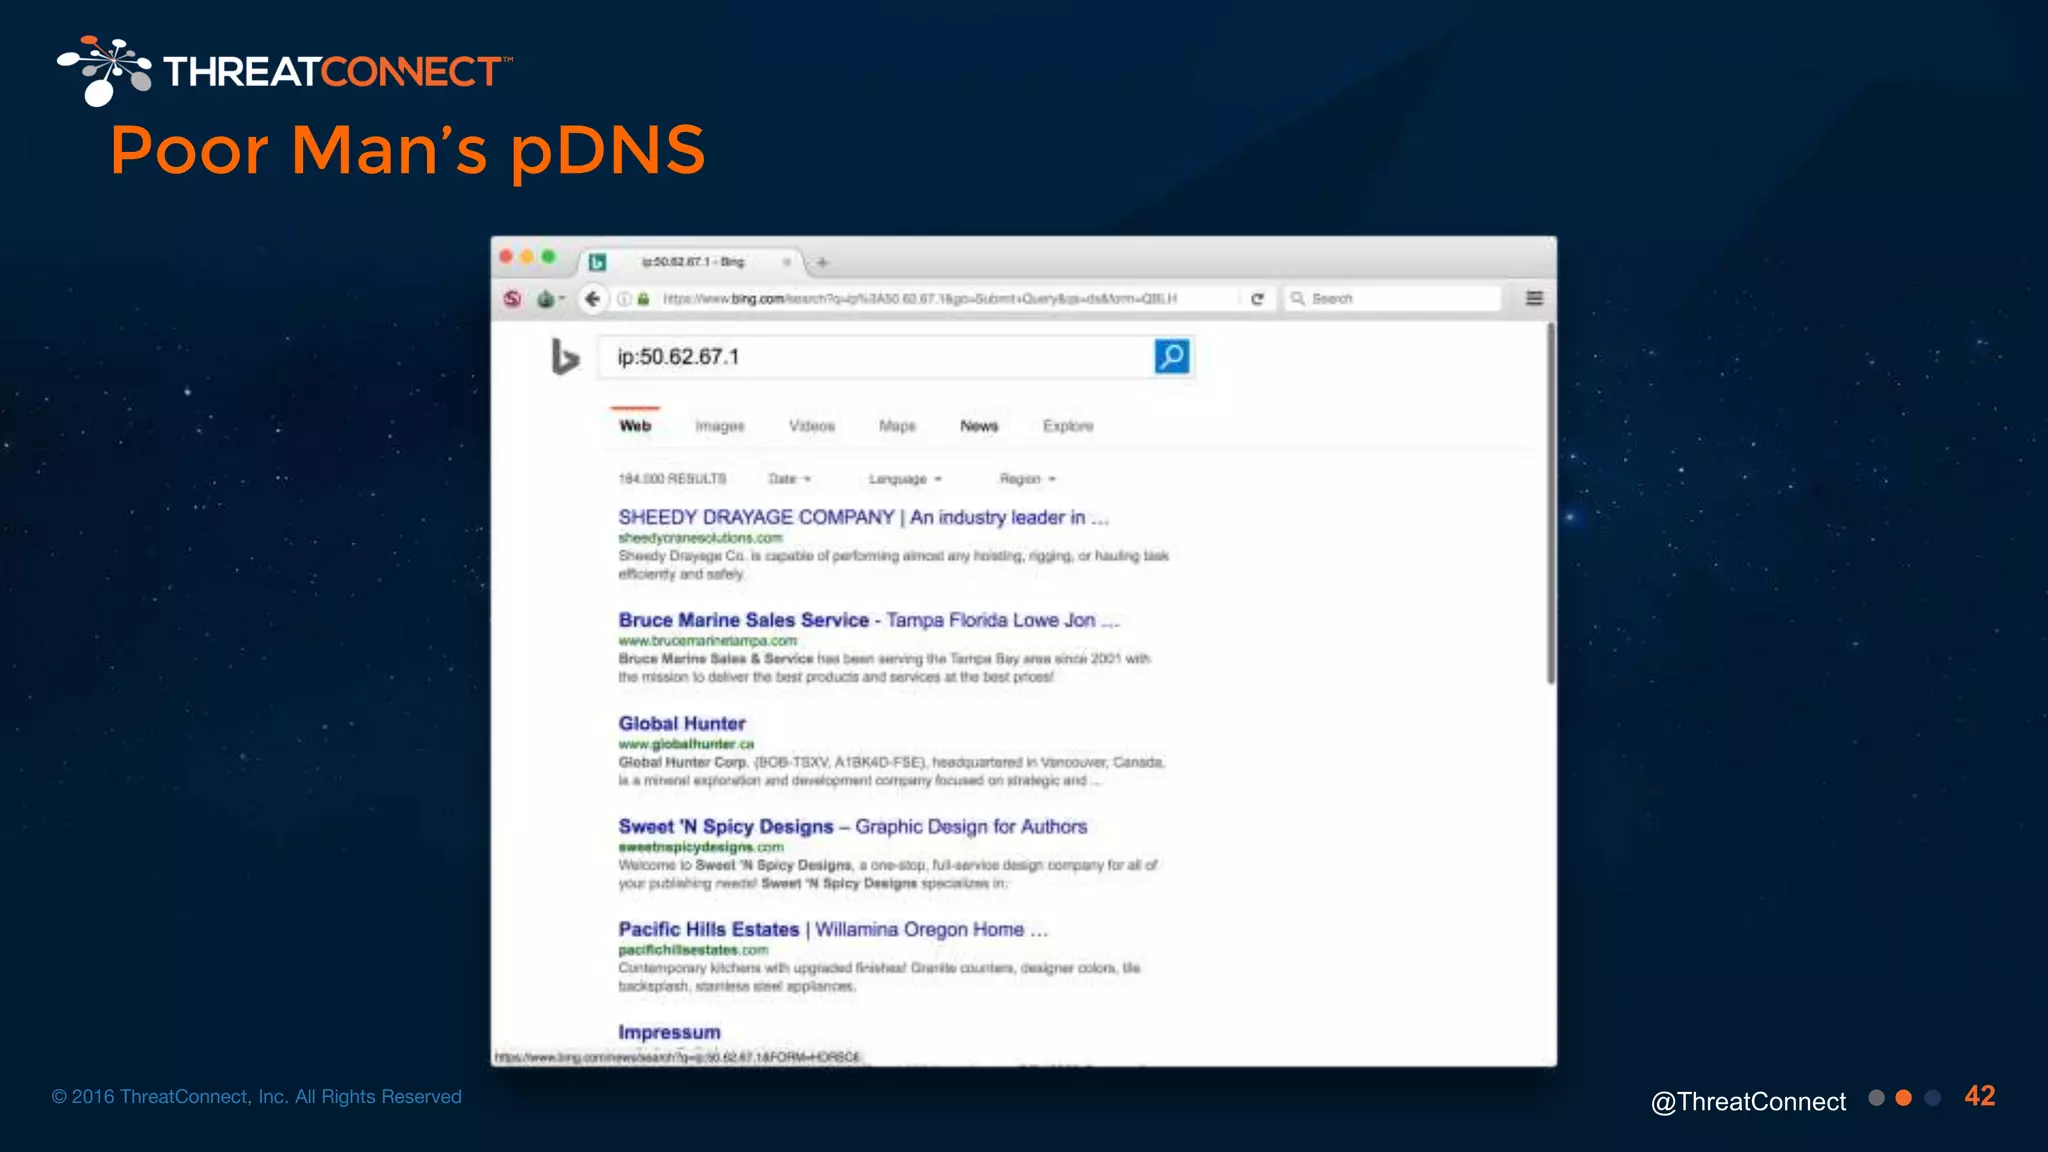Image resolution: width=2048 pixels, height=1152 pixels.
Task: Open a new tab with plus icon
Action: tap(822, 262)
